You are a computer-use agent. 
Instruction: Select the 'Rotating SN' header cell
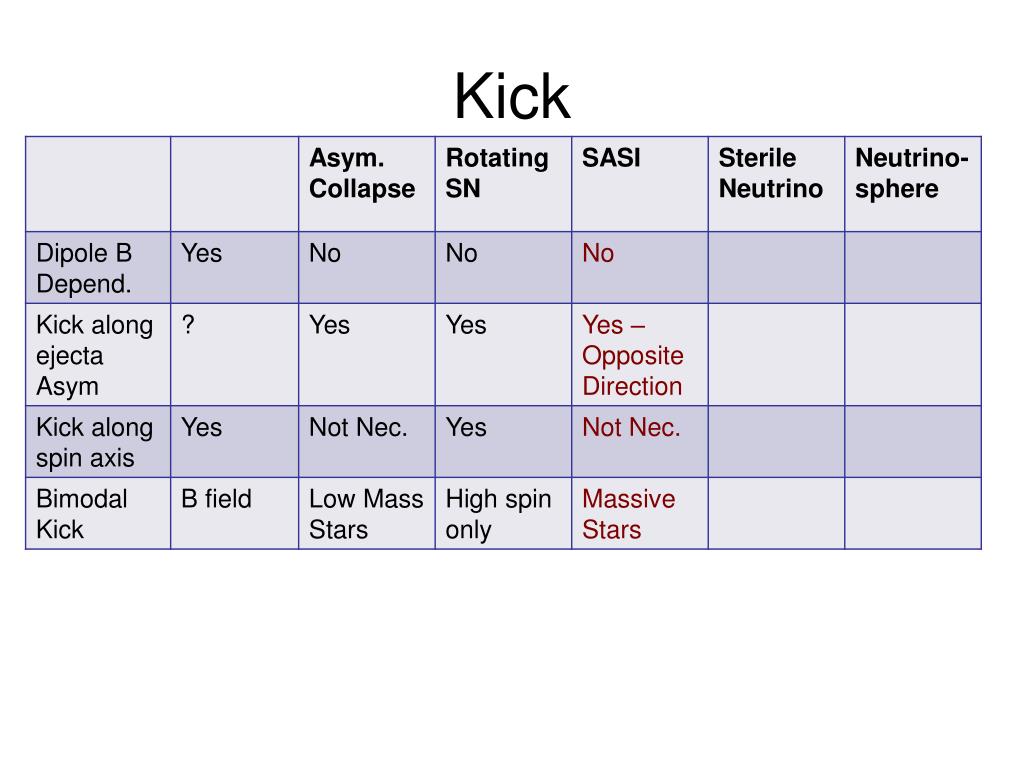tap(503, 184)
